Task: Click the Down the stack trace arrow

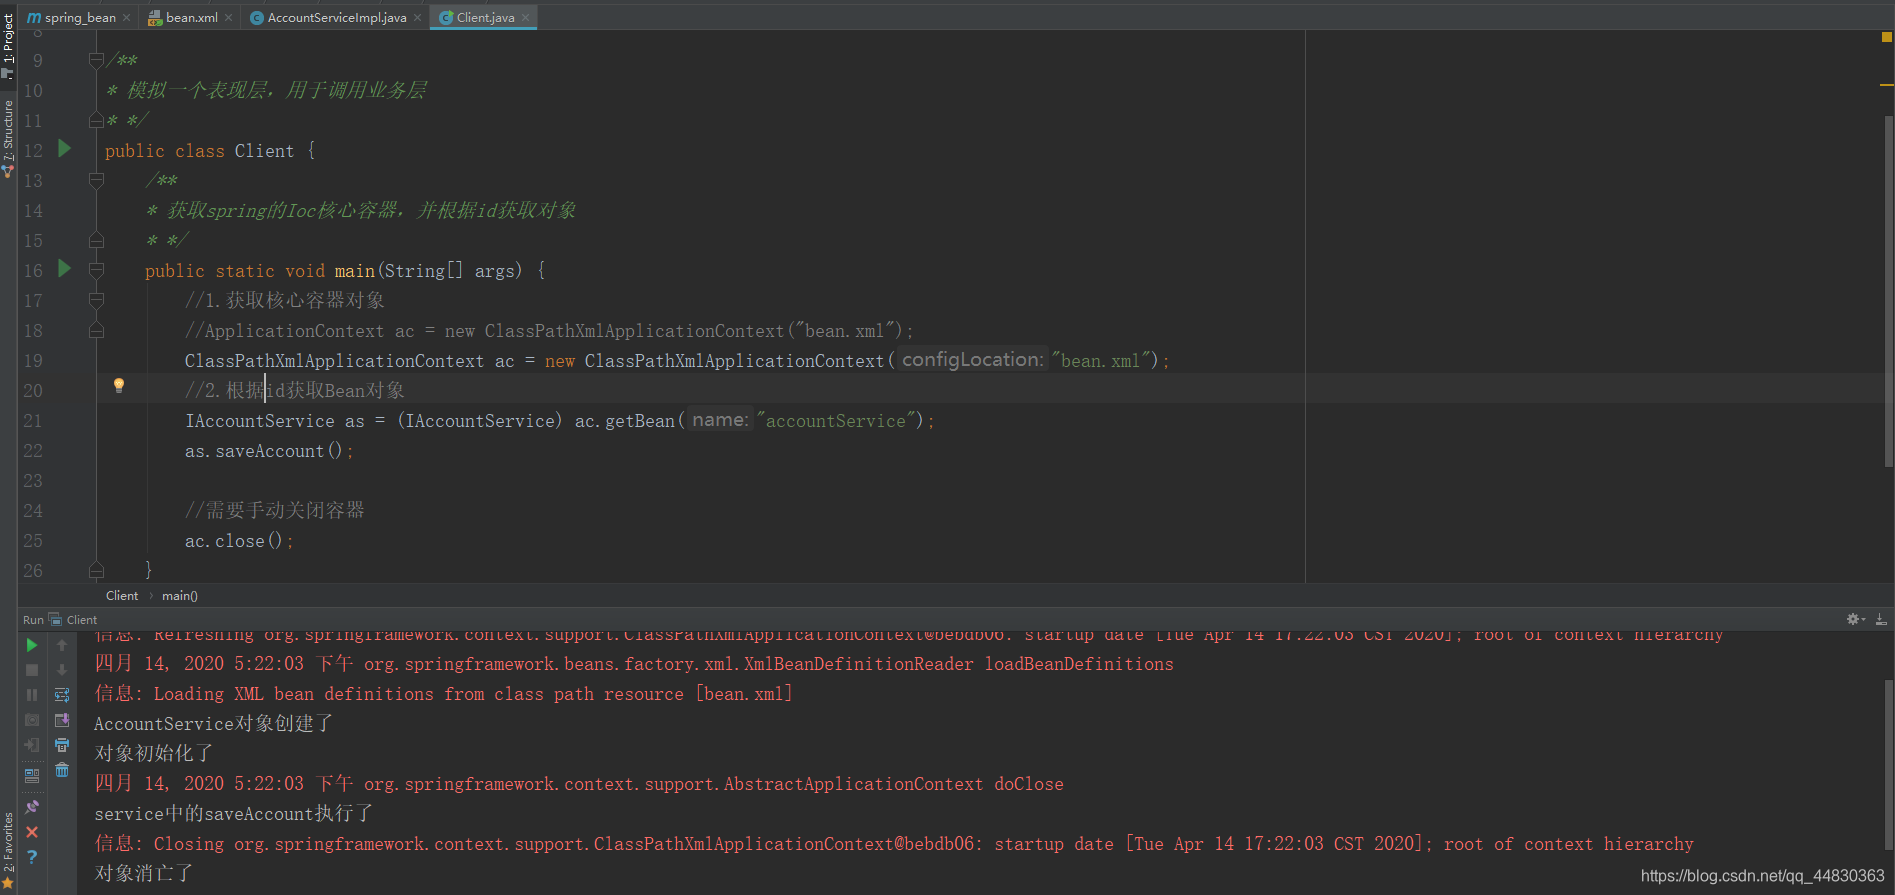Action: tap(62, 670)
